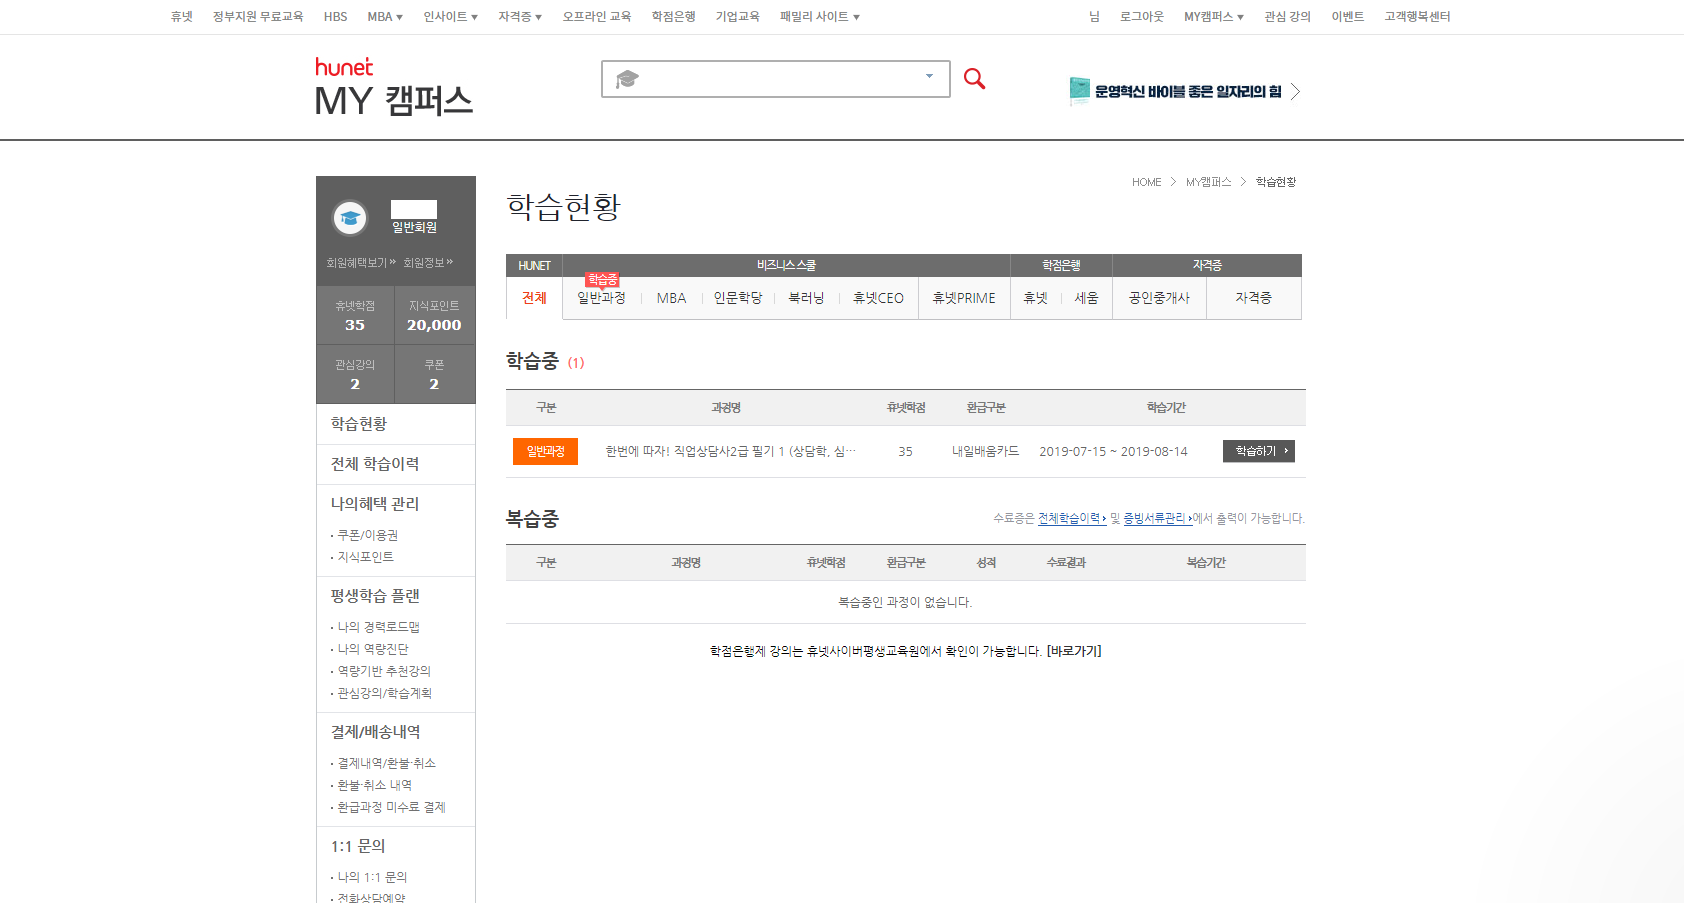Expand the 패밀리 사이트 dropdown

click(820, 17)
